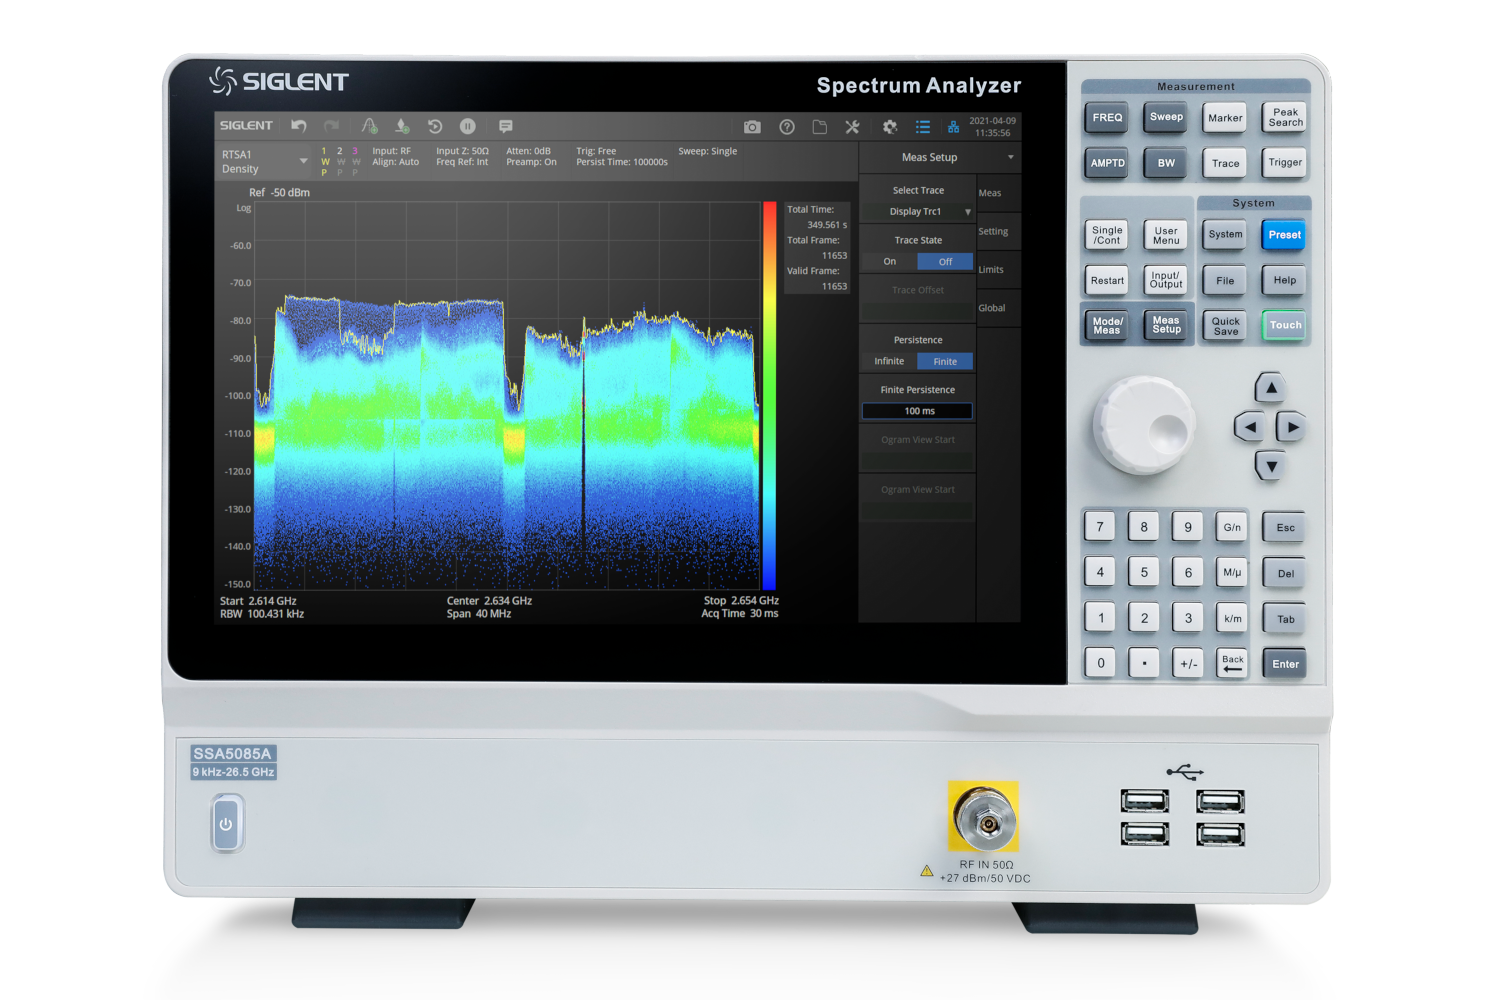
Task: Open settings with the gear icon
Action: click(x=889, y=127)
